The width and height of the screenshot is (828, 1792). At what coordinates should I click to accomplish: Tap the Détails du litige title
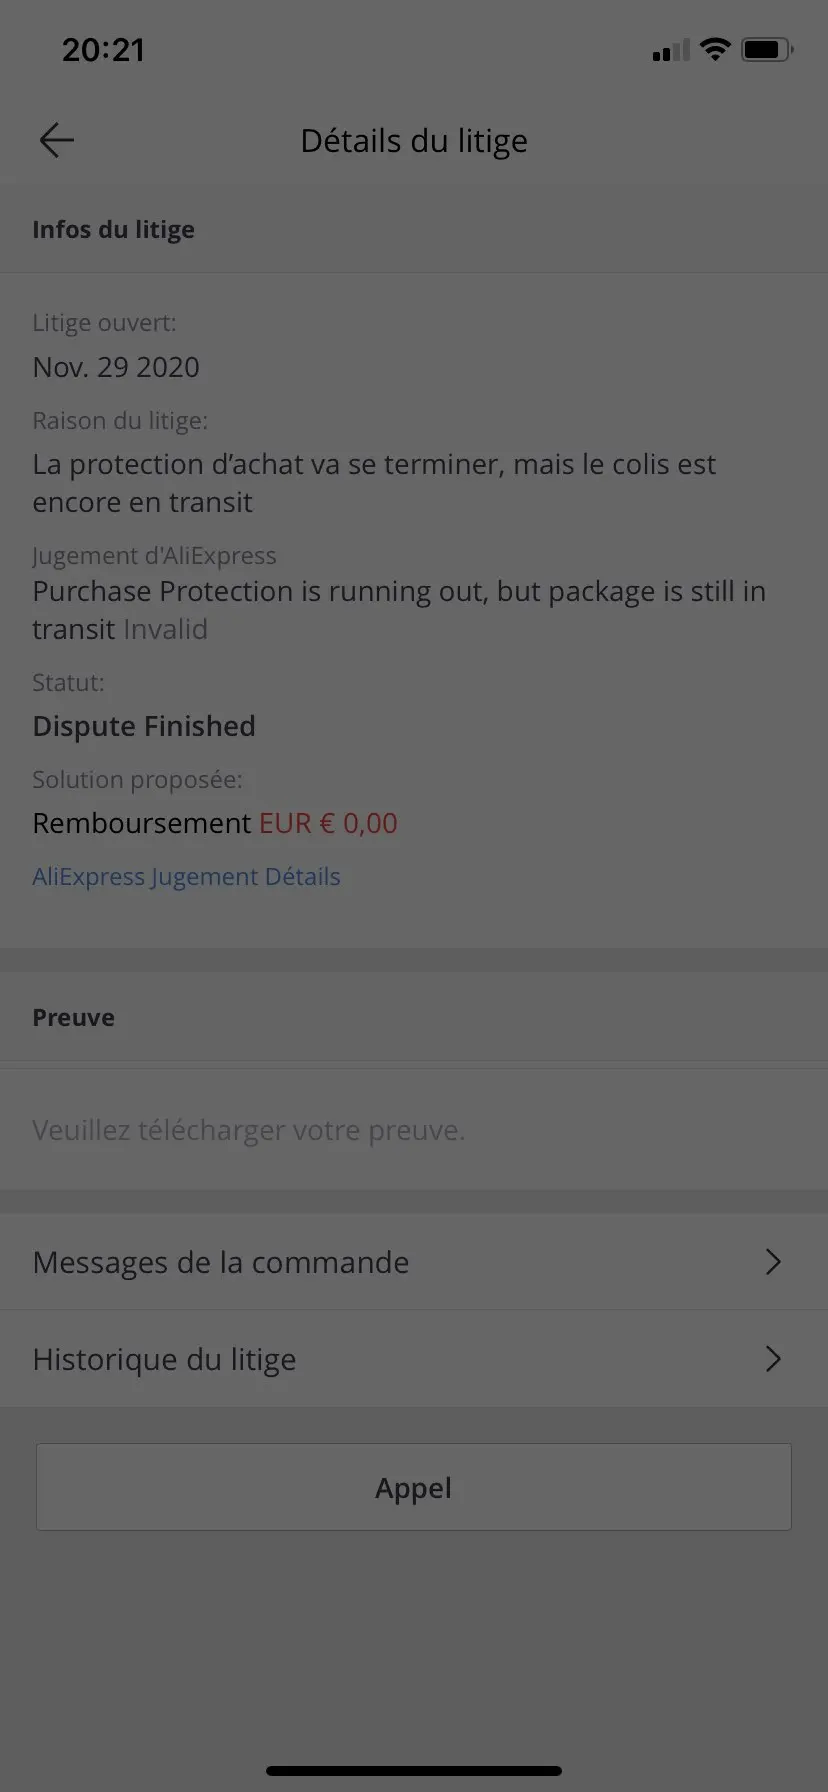(x=414, y=141)
